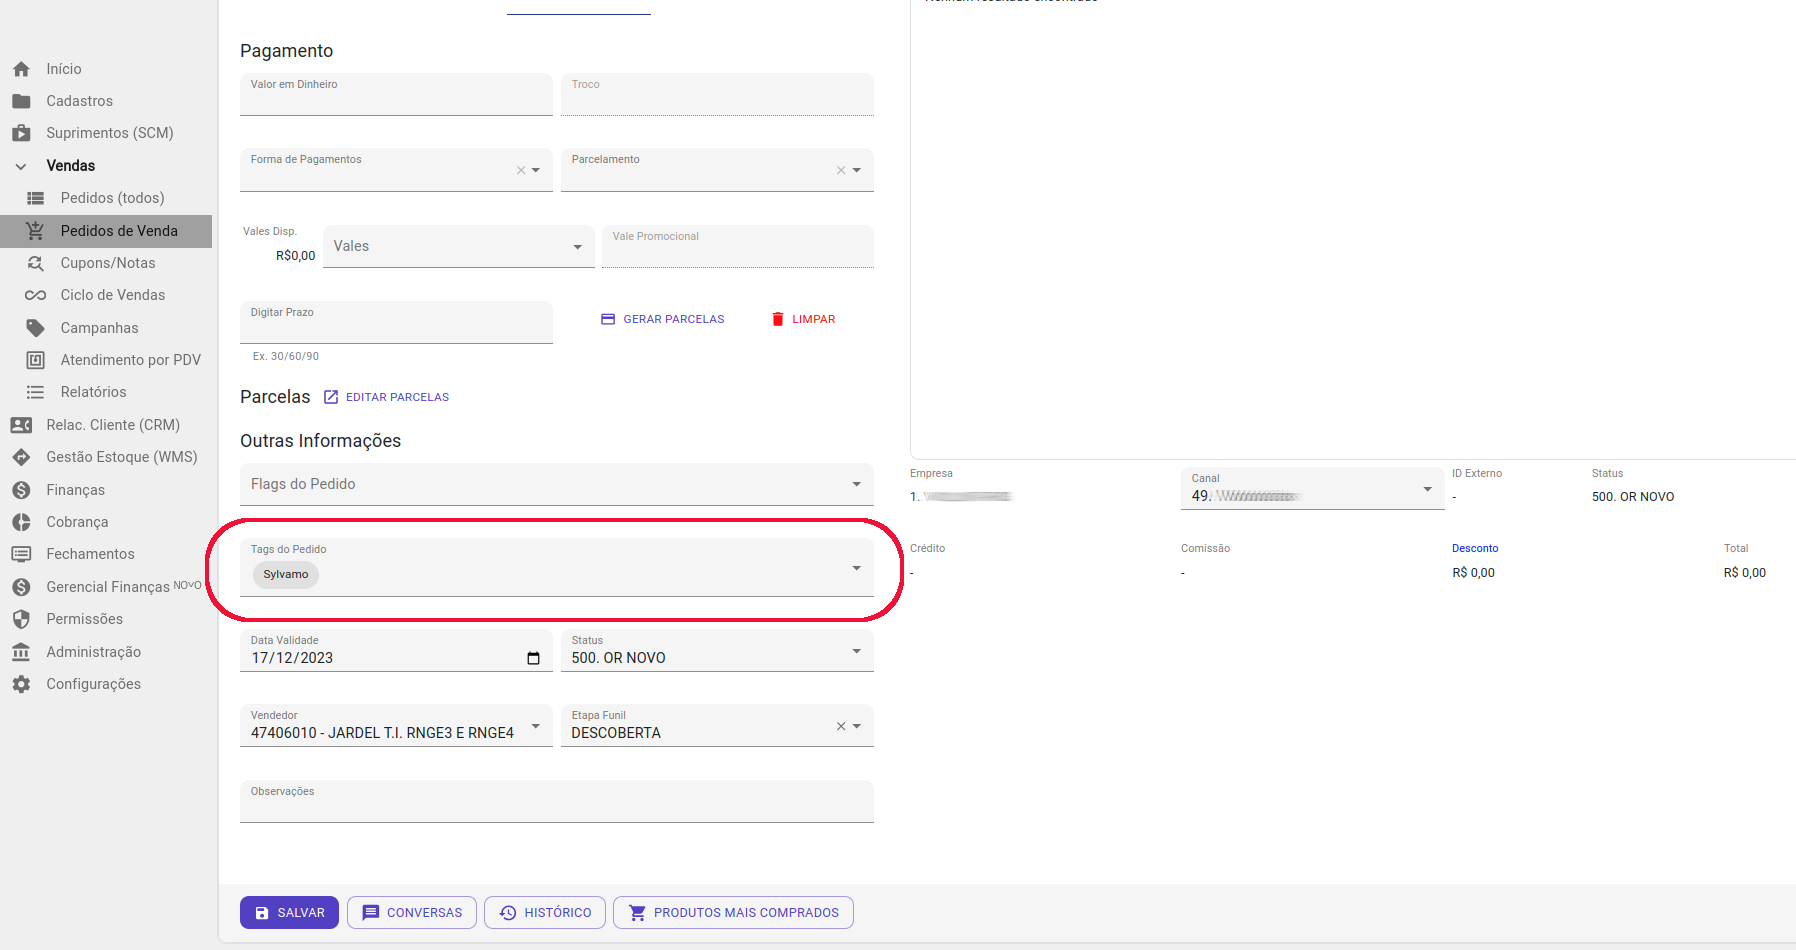Open the Flags do Pedido dropdown

[557, 484]
